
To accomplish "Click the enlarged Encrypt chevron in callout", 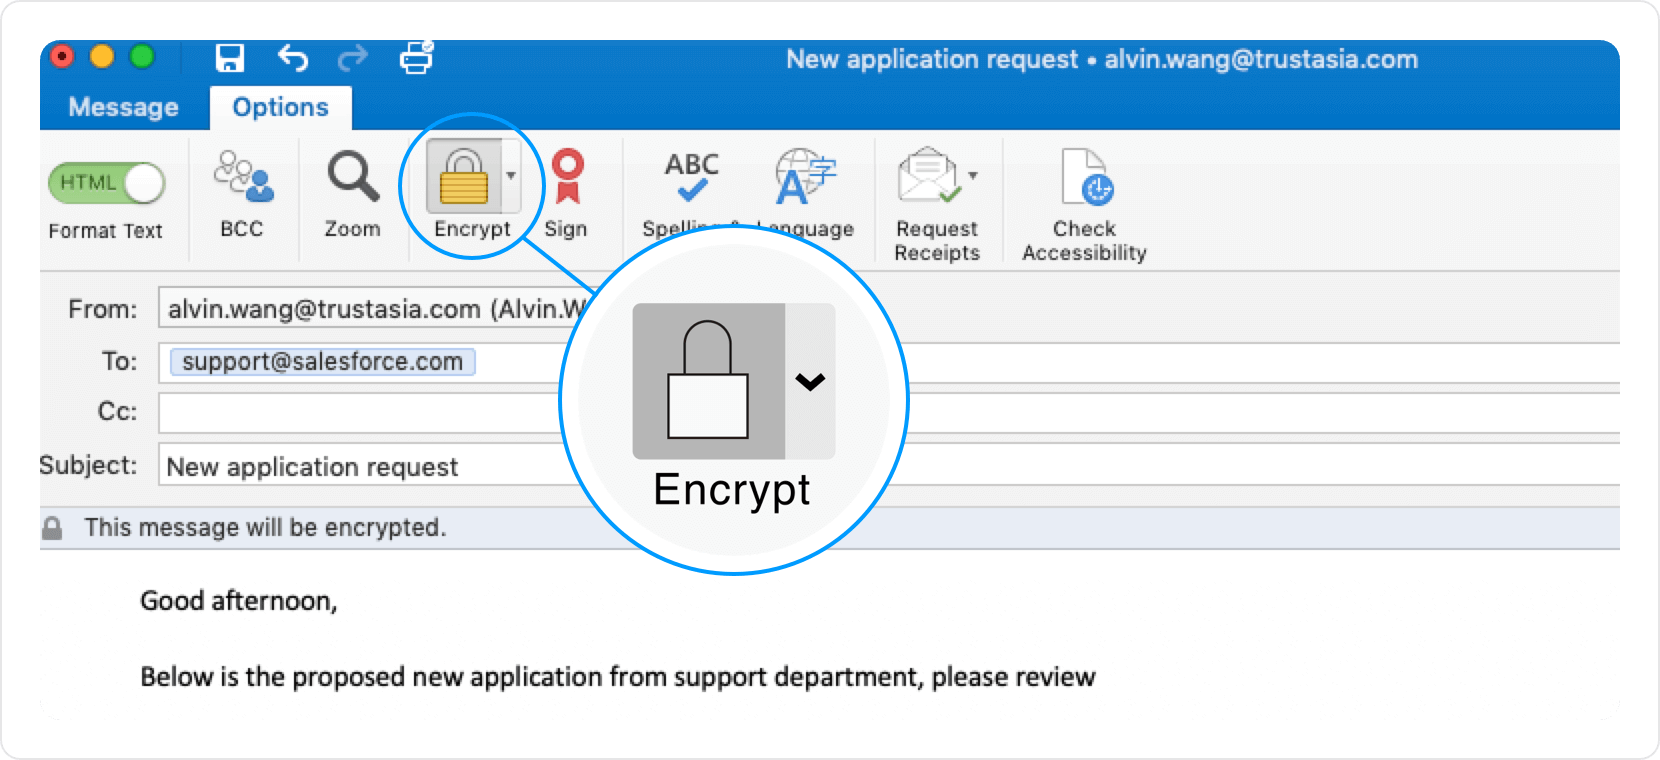I will (809, 381).
